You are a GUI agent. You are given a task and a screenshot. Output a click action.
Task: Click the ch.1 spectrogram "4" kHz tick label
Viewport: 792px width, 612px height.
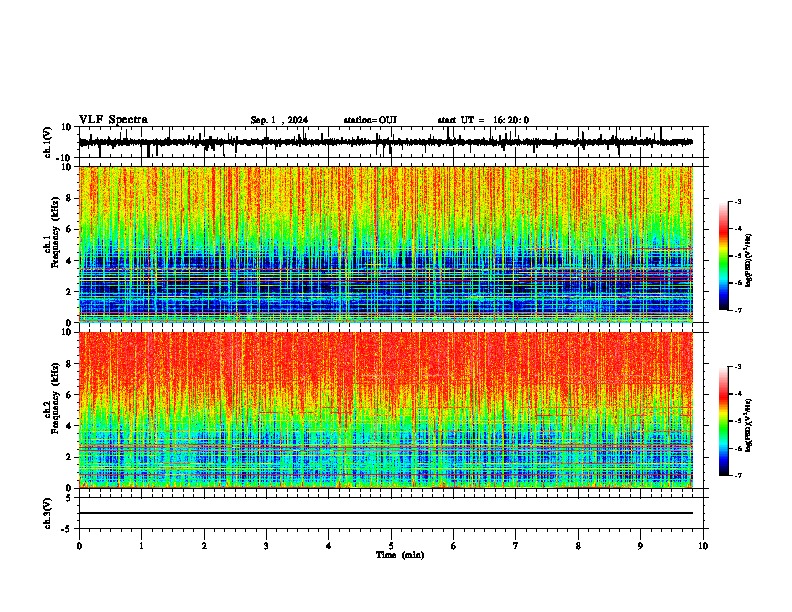(70, 261)
